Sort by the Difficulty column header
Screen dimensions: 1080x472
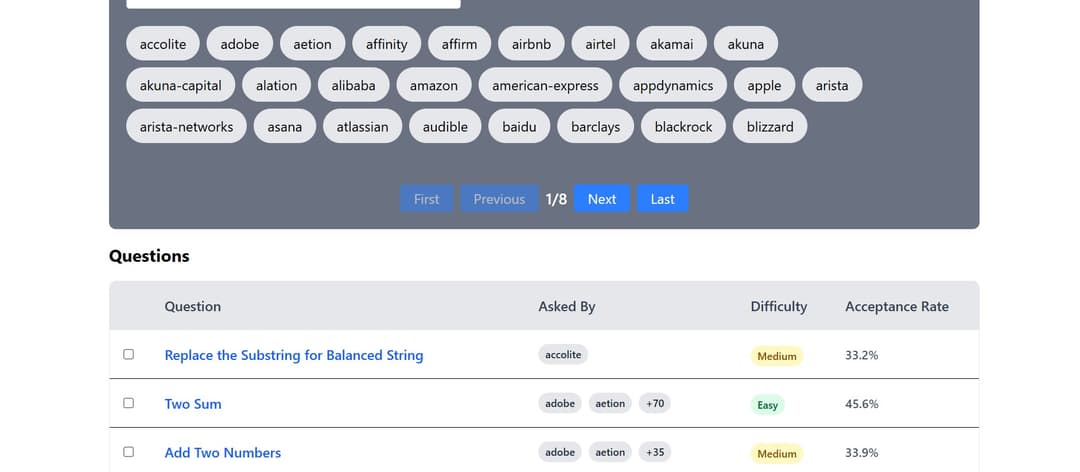pos(778,306)
